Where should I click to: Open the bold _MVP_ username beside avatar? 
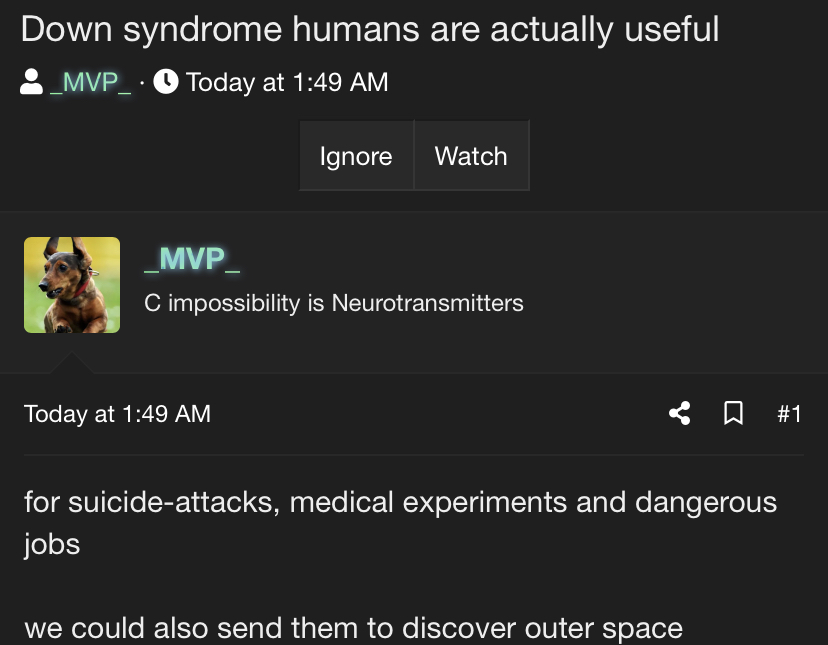coord(192,259)
